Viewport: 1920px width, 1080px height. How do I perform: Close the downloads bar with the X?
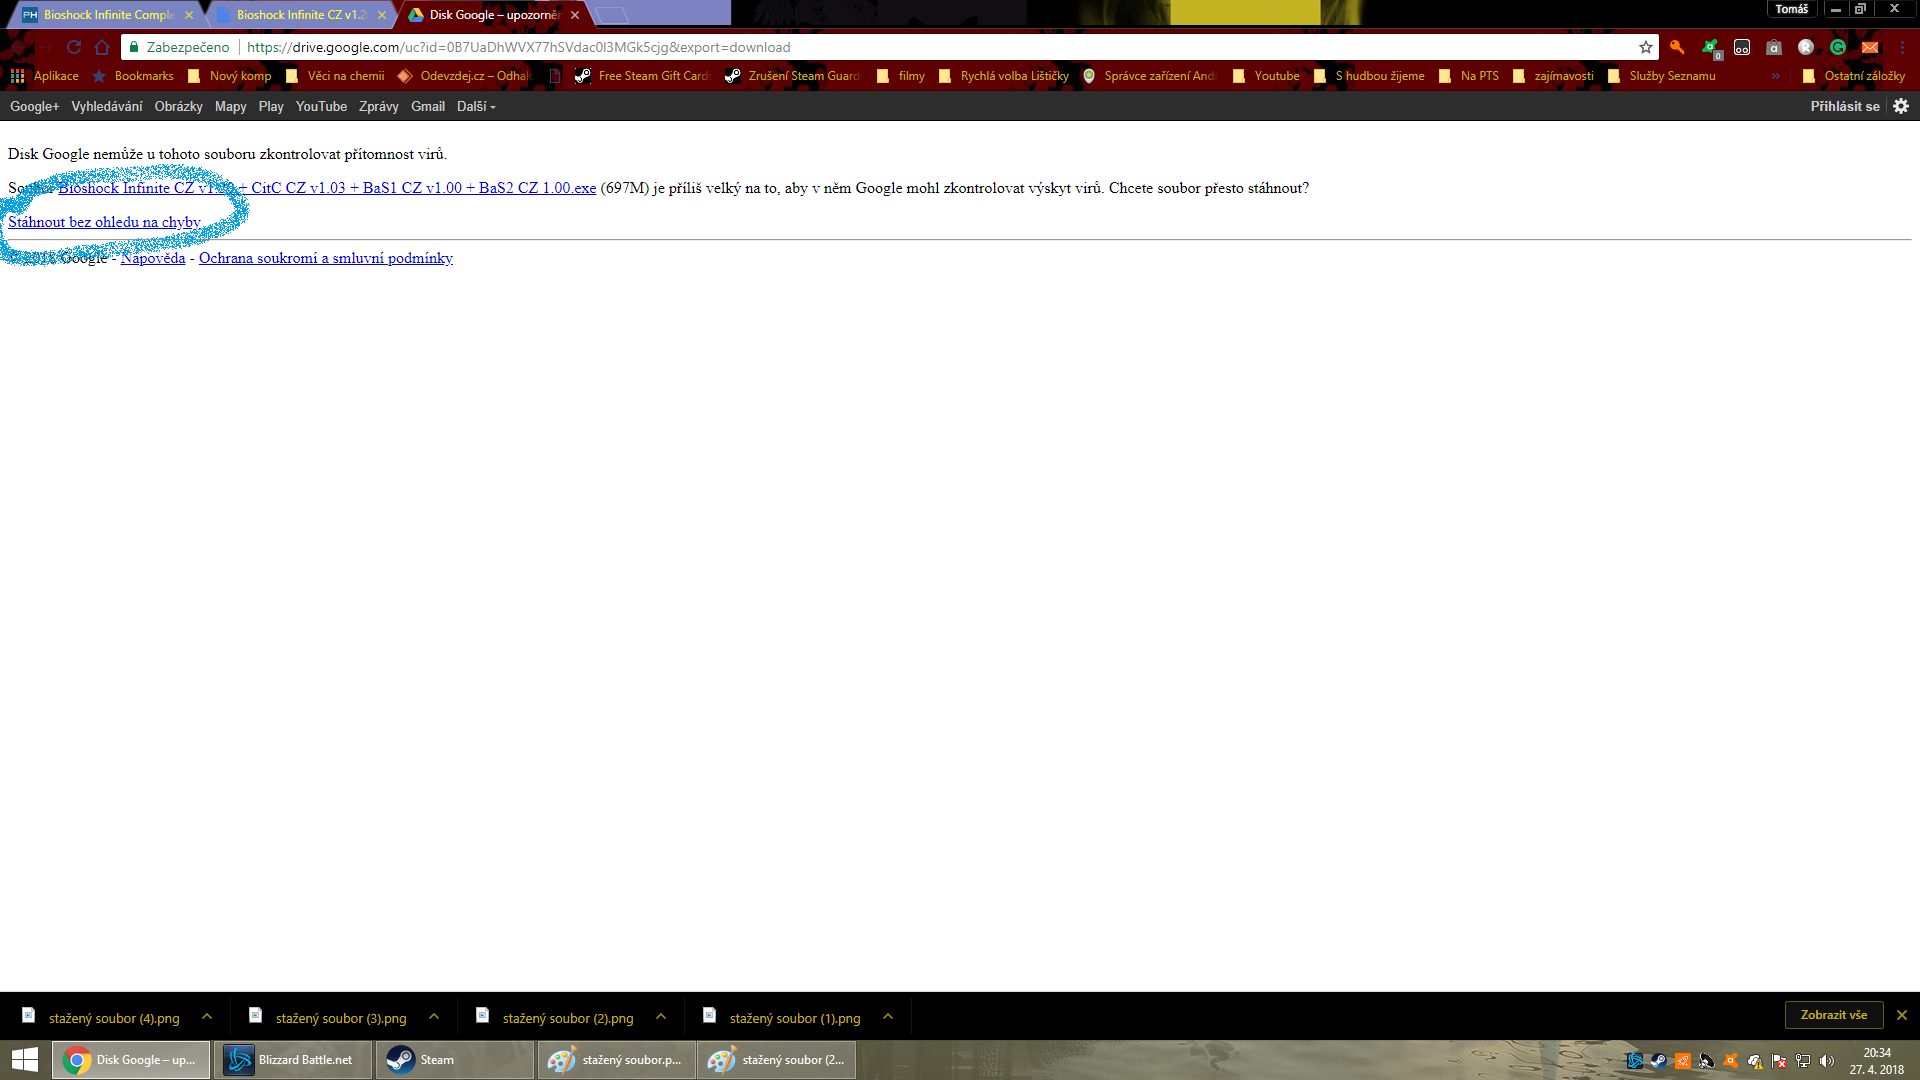tap(1902, 1015)
